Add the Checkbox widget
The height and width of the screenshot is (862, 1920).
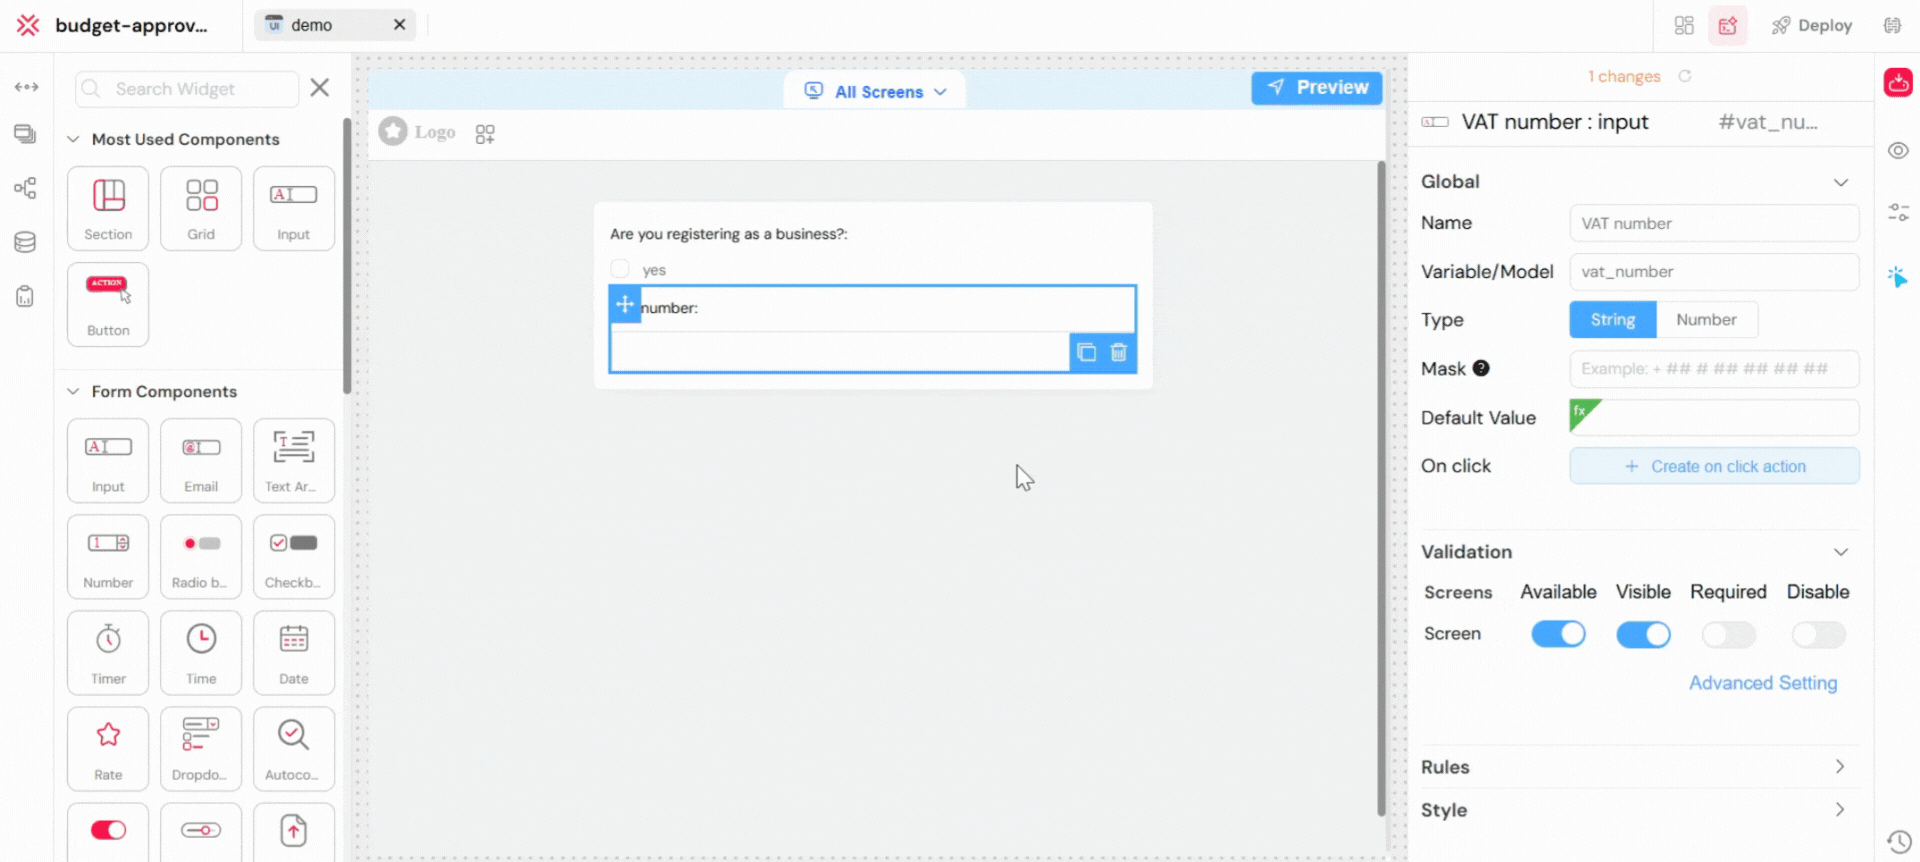pos(294,556)
